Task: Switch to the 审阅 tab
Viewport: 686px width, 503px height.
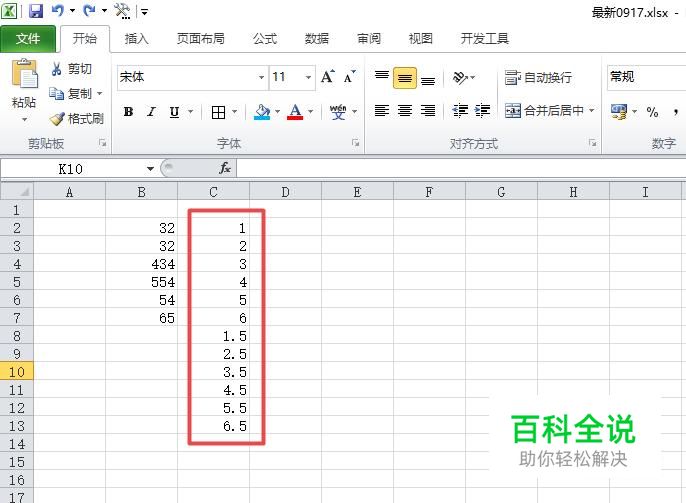Action: [x=369, y=39]
